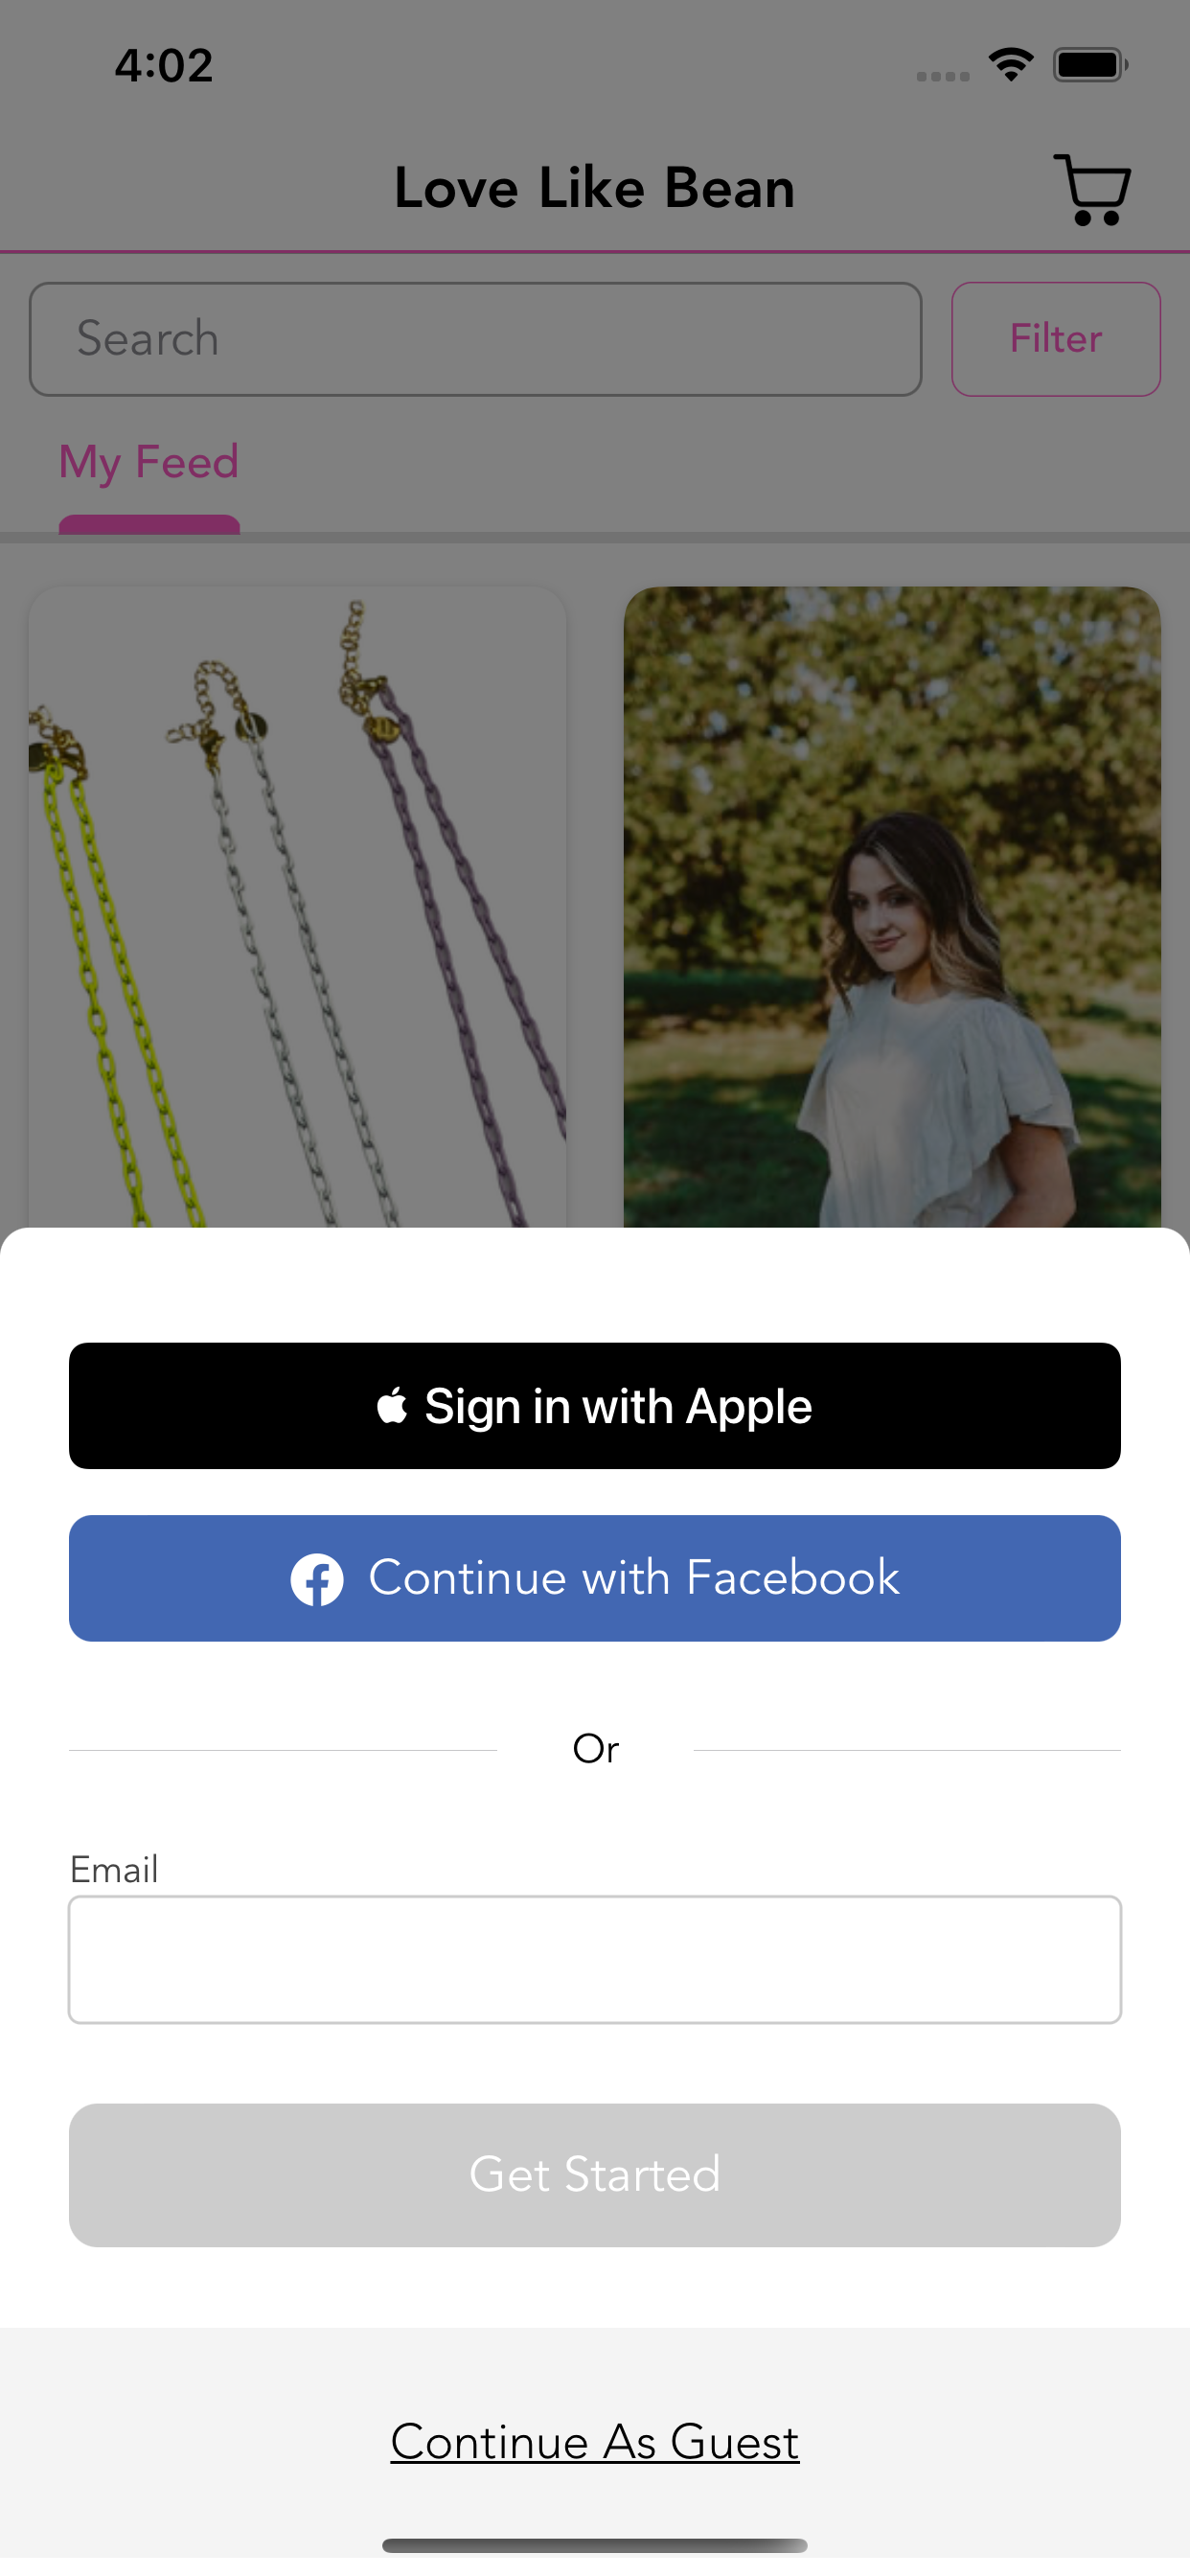Tap the Or divider label
1190x2576 pixels.
595,1749
